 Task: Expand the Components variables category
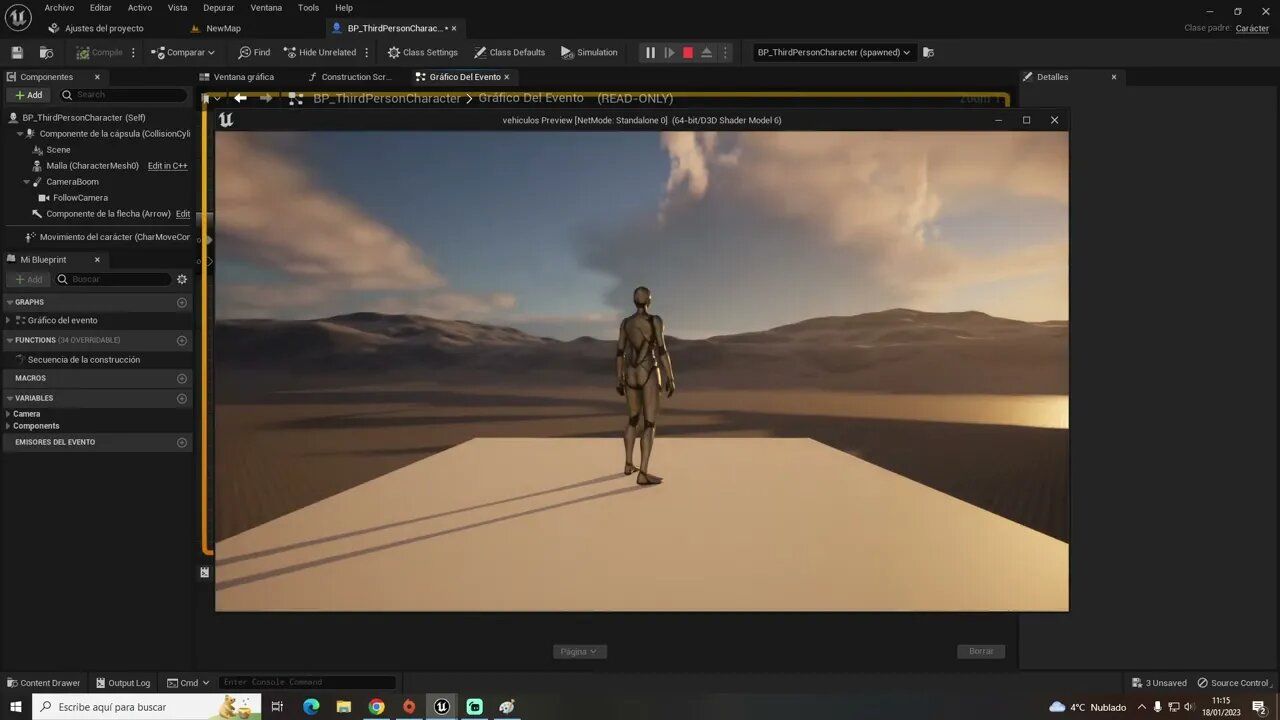pos(8,426)
